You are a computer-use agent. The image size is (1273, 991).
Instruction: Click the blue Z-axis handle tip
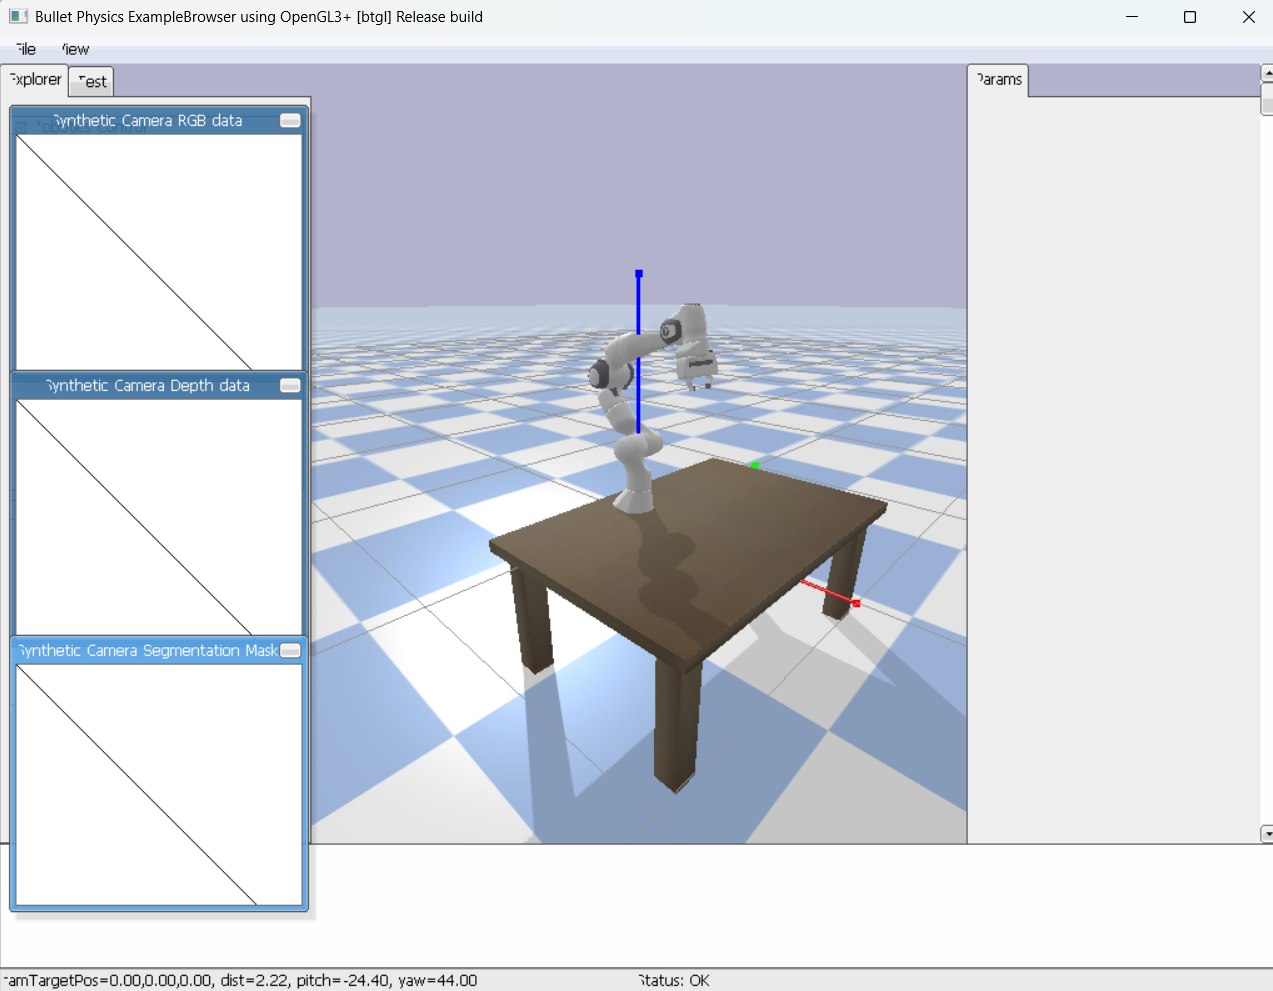[639, 273]
